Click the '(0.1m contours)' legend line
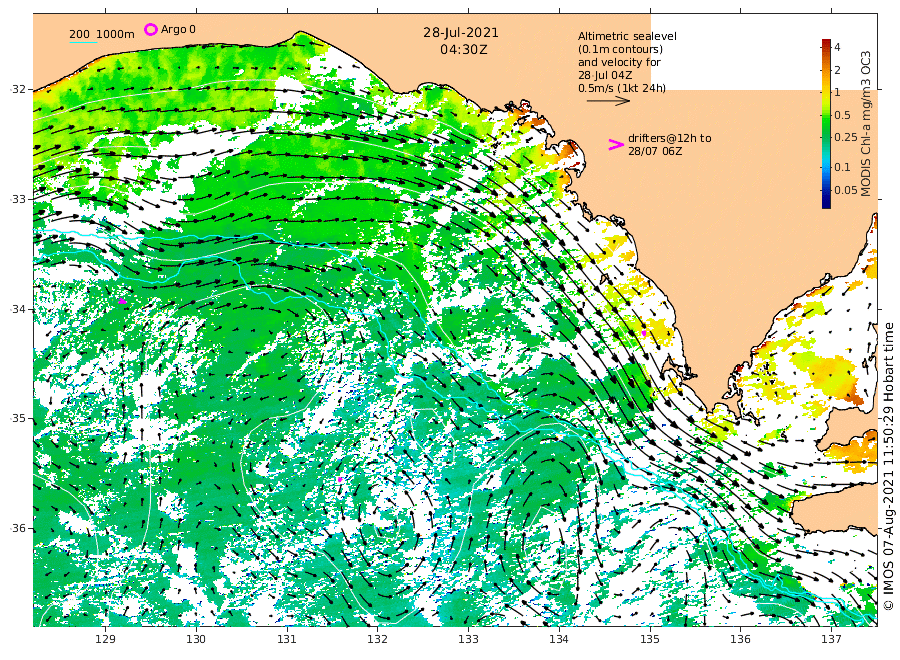The image size is (900, 660). click(x=620, y=49)
